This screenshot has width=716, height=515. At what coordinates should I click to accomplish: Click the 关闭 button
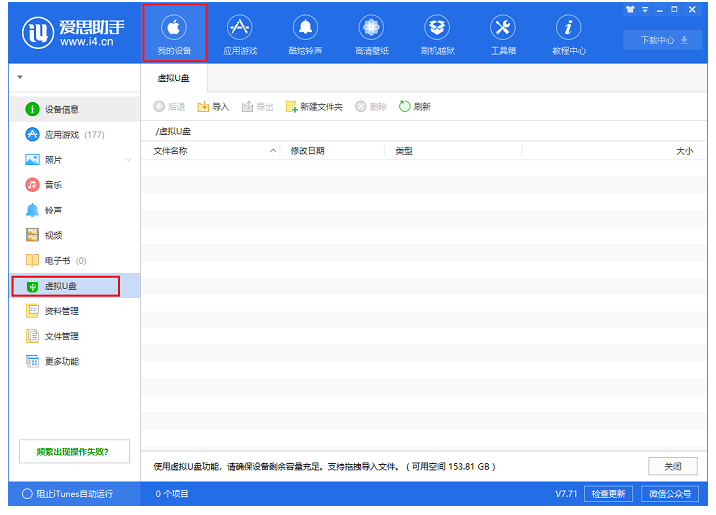click(672, 466)
